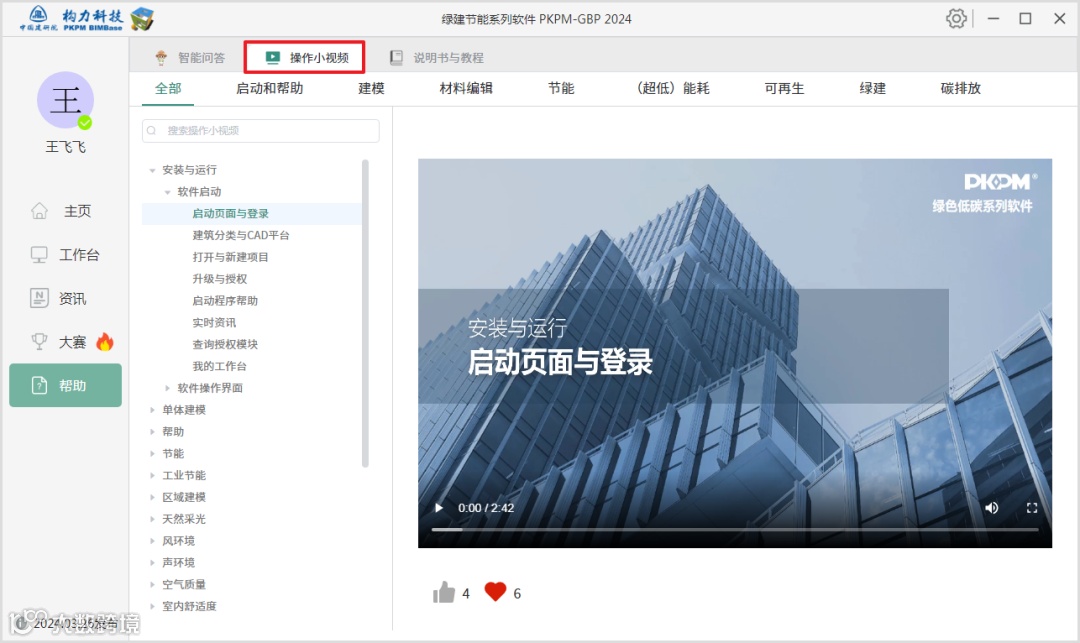Image resolution: width=1080 pixels, height=643 pixels.
Task: Select the (超低)能耗 category tab
Action: pos(672,88)
